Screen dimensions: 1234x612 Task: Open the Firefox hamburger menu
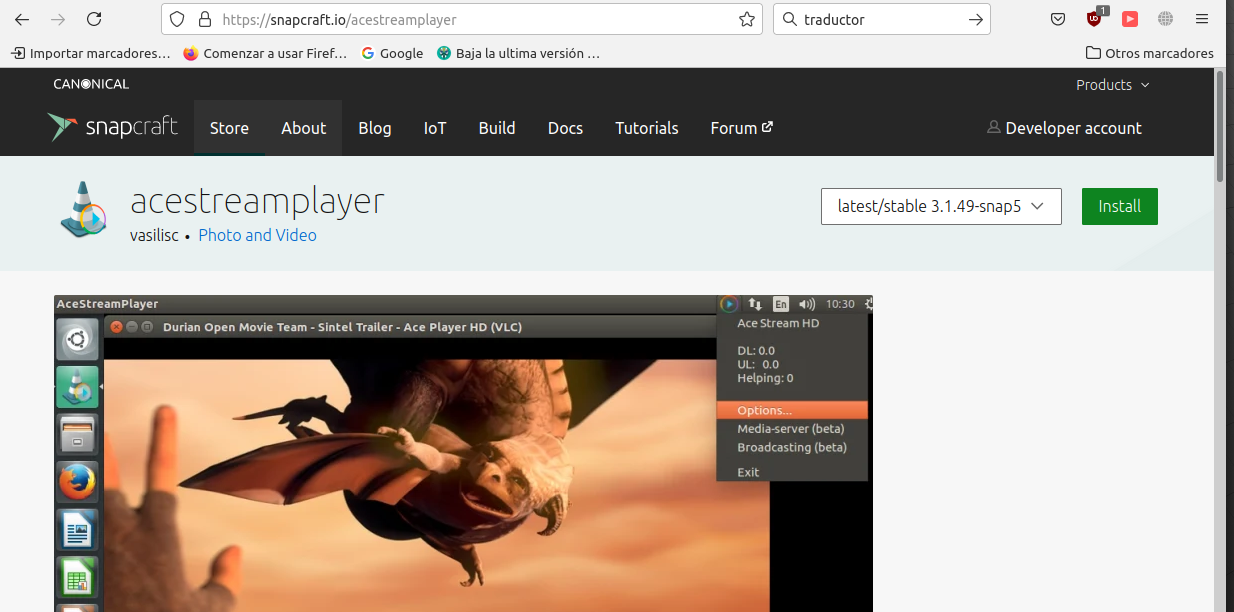1202,19
